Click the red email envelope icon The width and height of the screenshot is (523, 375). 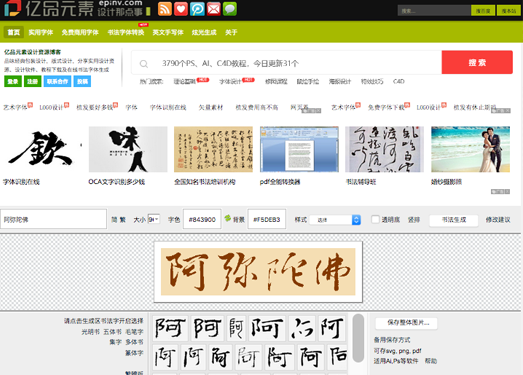tap(213, 9)
